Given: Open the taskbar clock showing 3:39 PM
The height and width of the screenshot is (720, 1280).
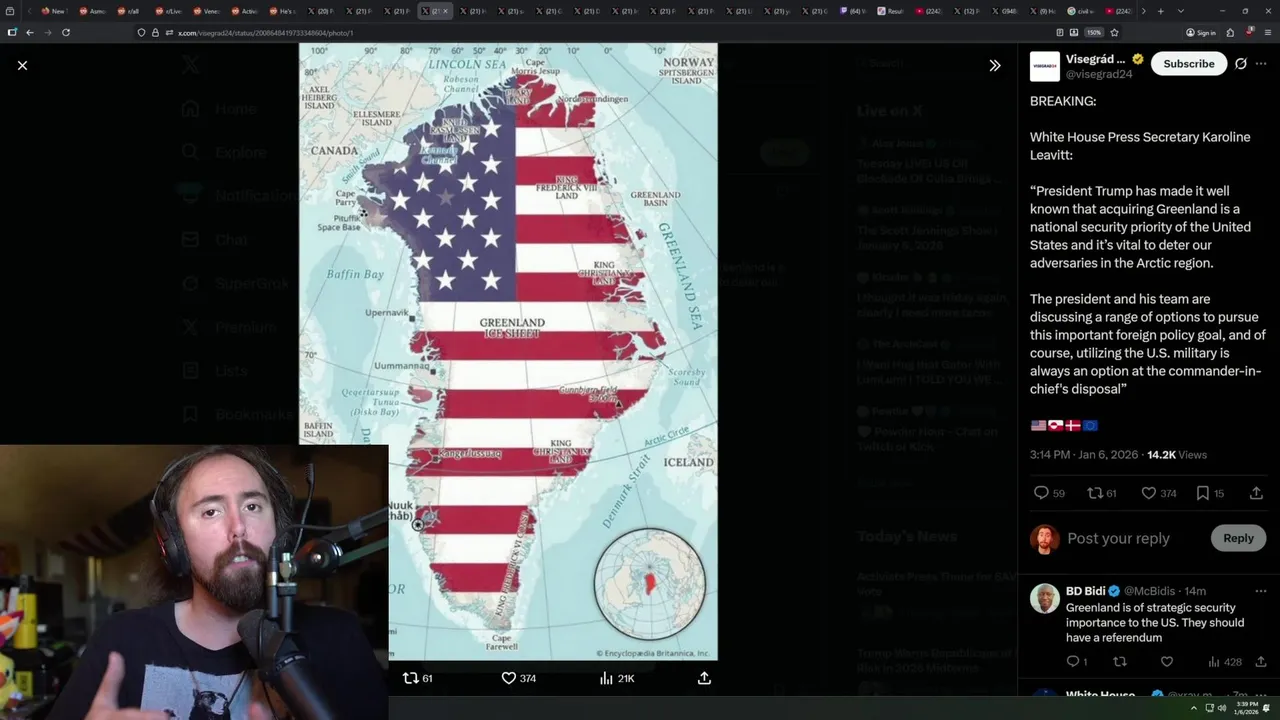Looking at the screenshot, I should pos(1247,708).
